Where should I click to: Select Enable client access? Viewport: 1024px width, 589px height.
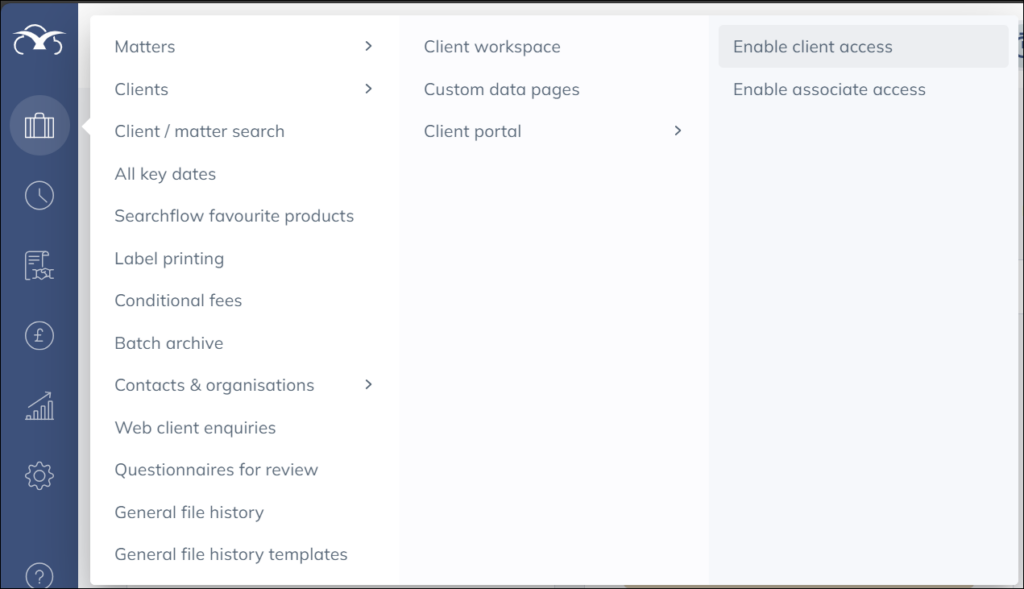(x=812, y=47)
